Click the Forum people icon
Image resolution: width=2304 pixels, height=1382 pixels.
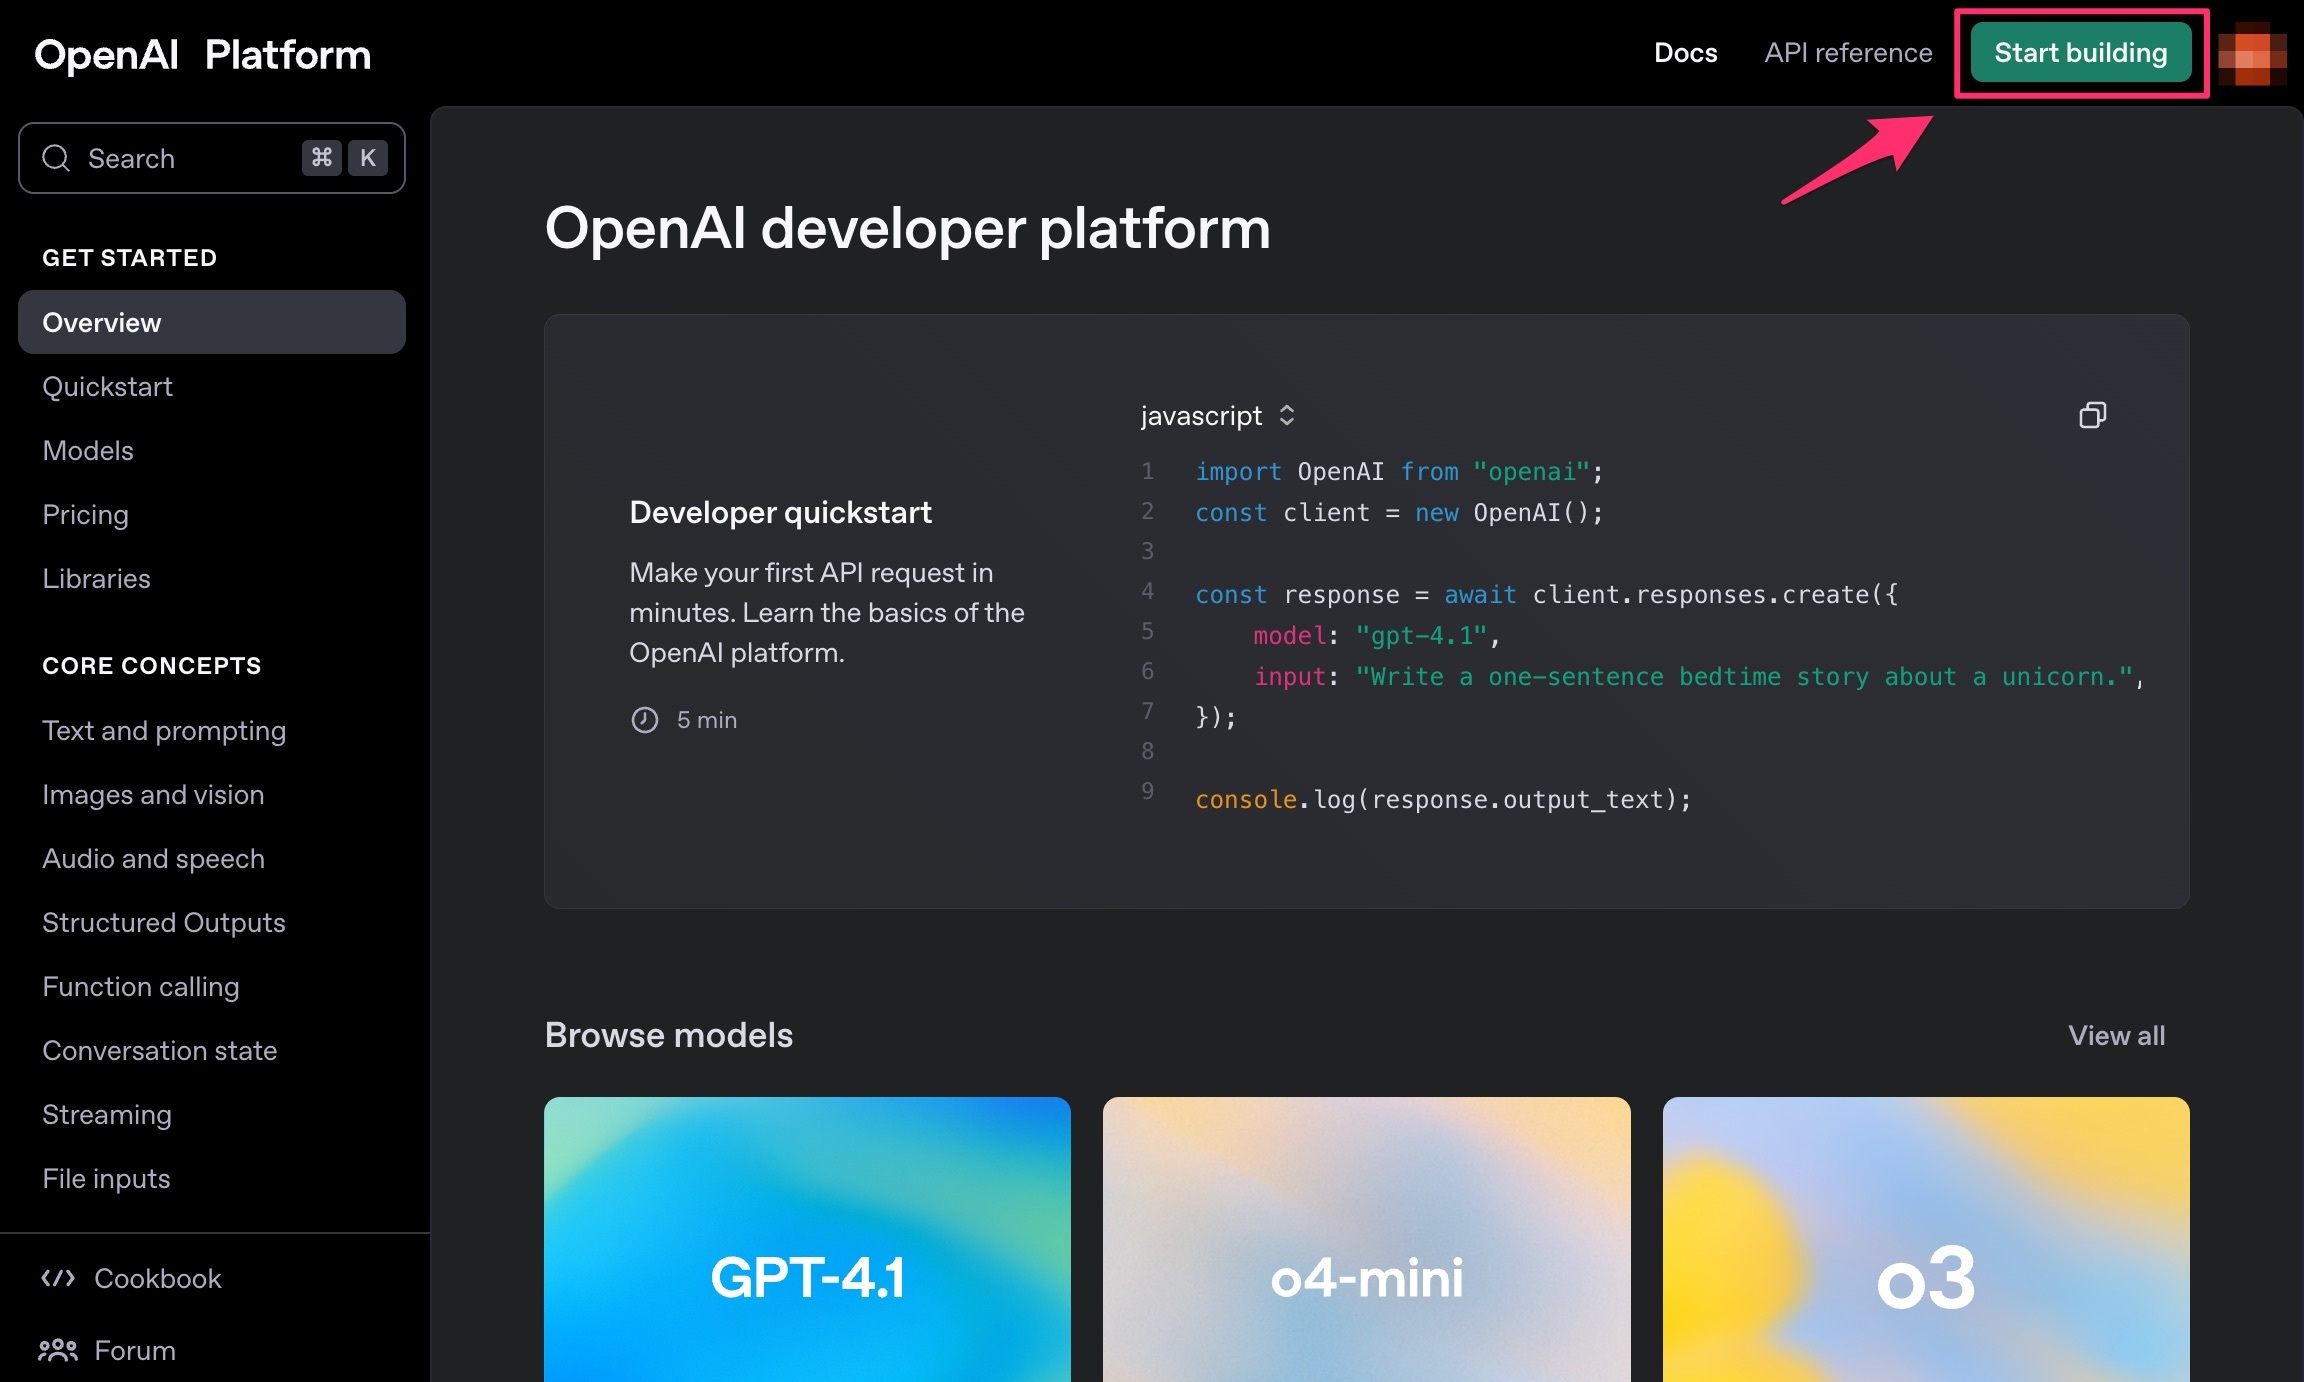coord(58,1350)
